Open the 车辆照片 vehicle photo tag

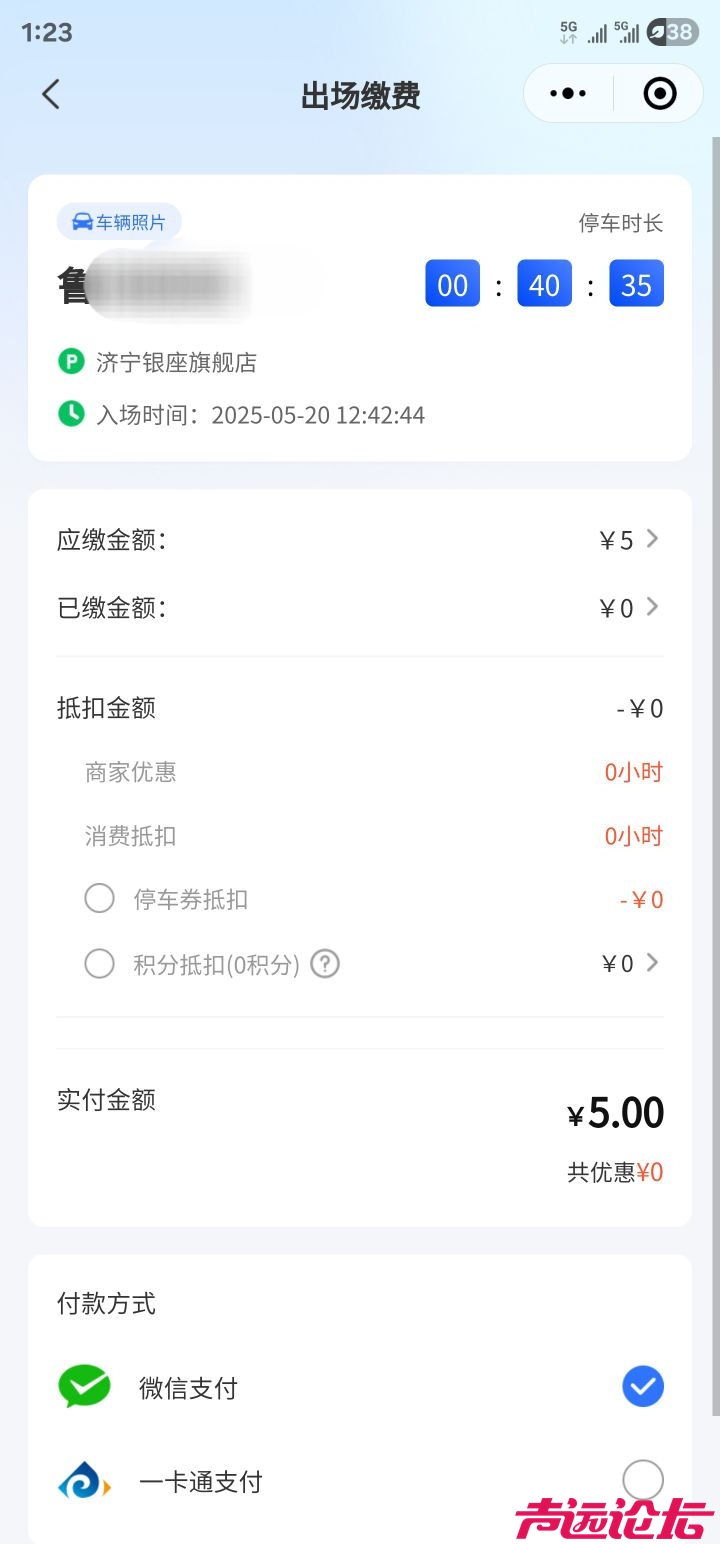tap(119, 222)
